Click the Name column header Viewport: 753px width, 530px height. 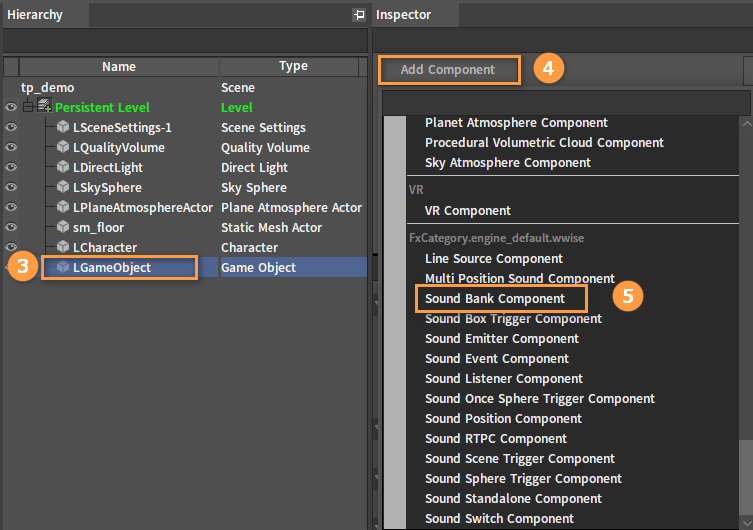pos(119,67)
